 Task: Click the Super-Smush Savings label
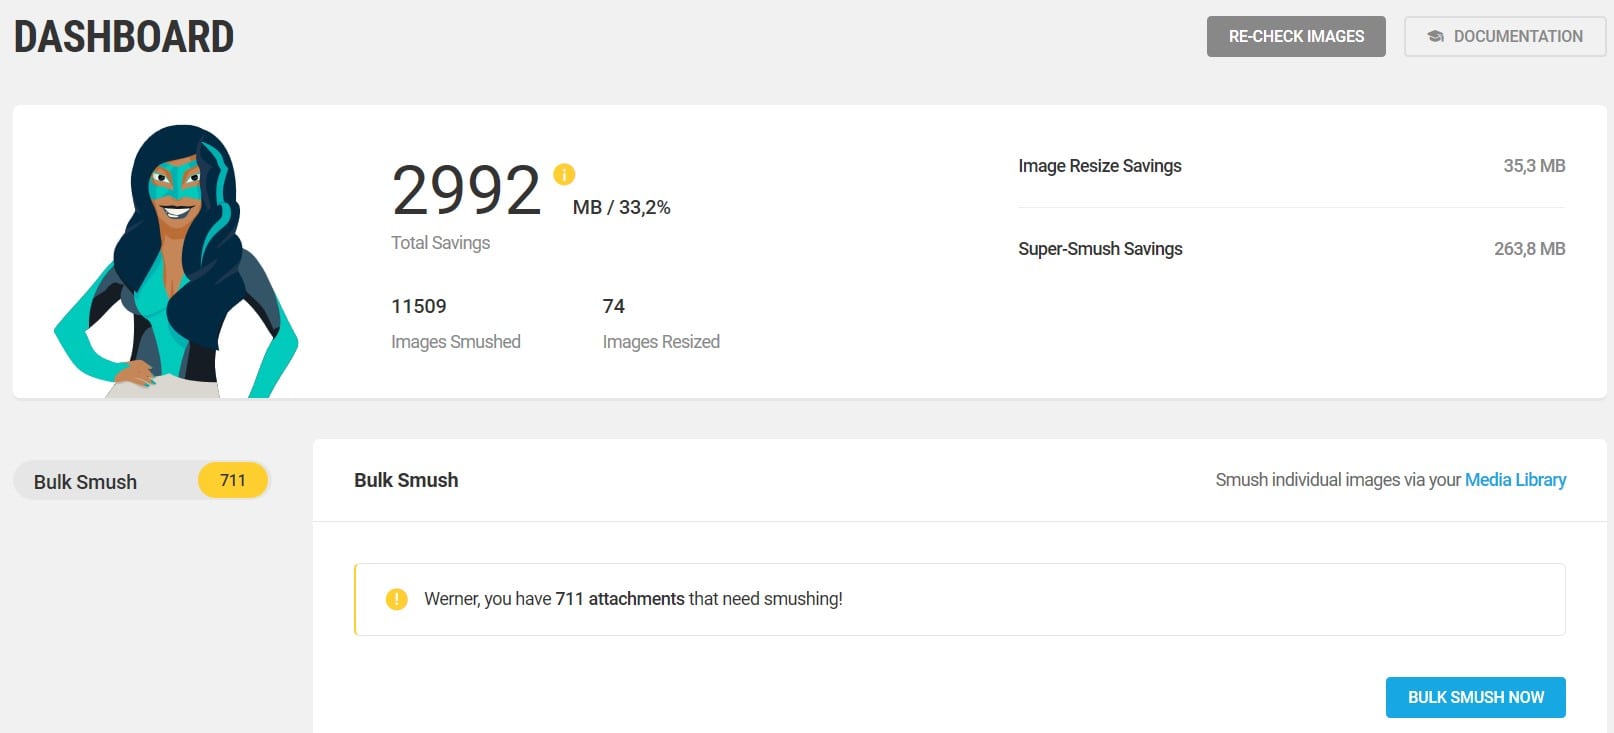[1100, 249]
